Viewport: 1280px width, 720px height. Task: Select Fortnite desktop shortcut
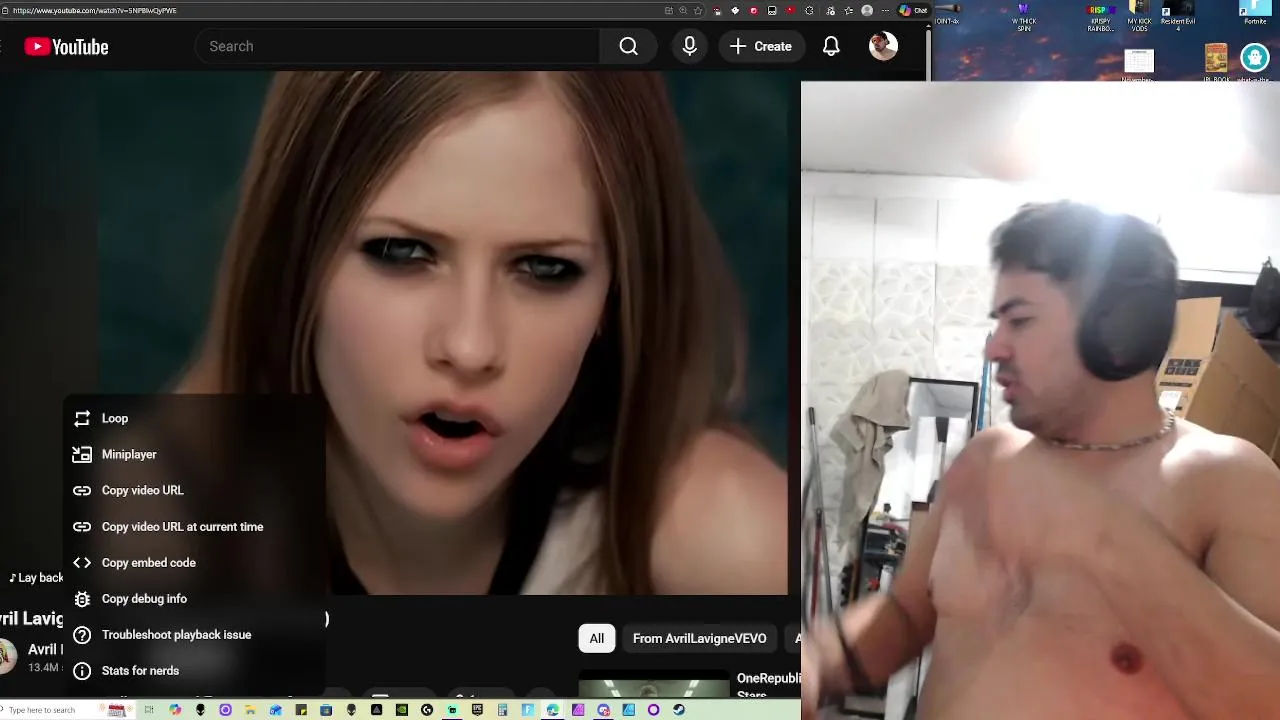[1255, 14]
